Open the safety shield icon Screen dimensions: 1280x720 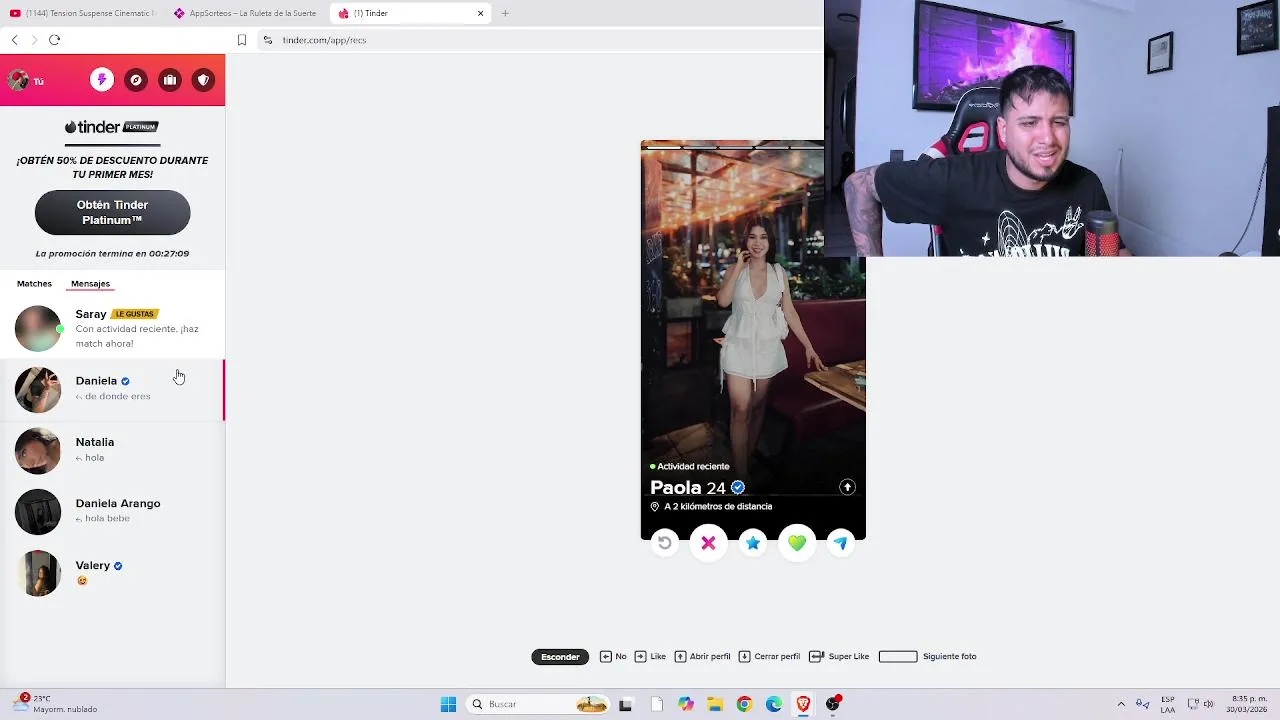pos(203,80)
